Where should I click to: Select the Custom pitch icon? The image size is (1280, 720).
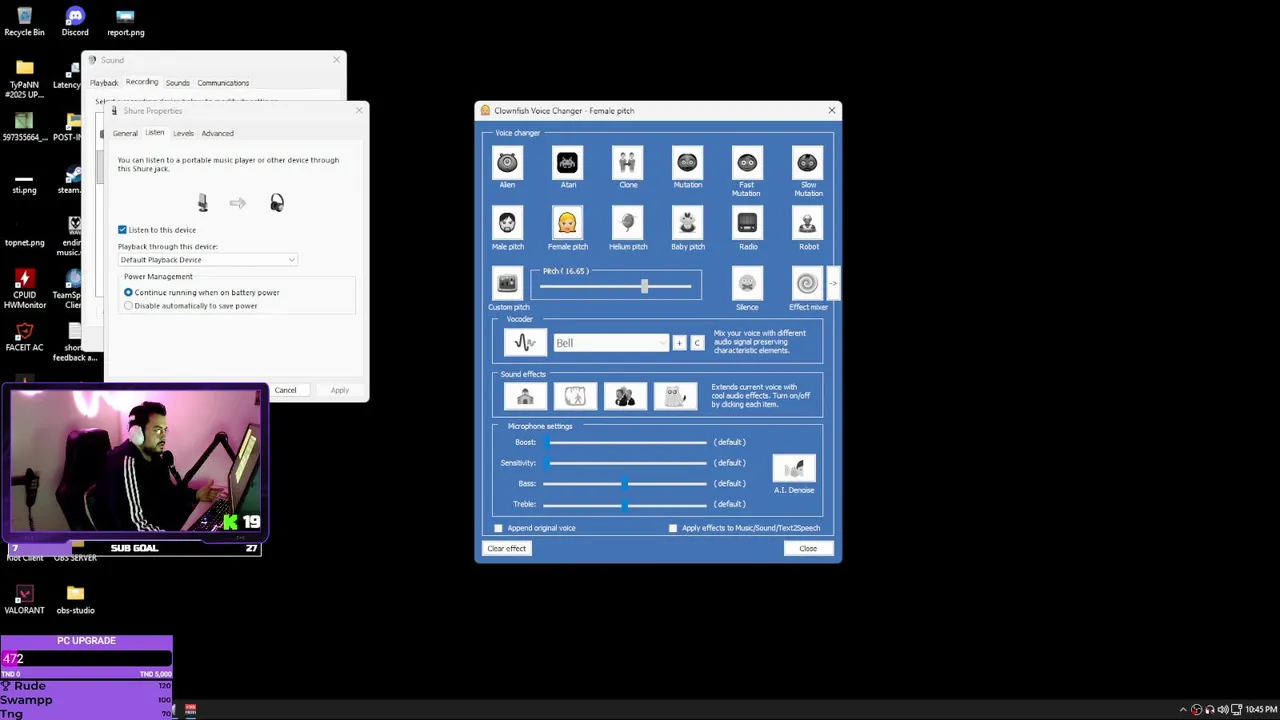tap(508, 283)
